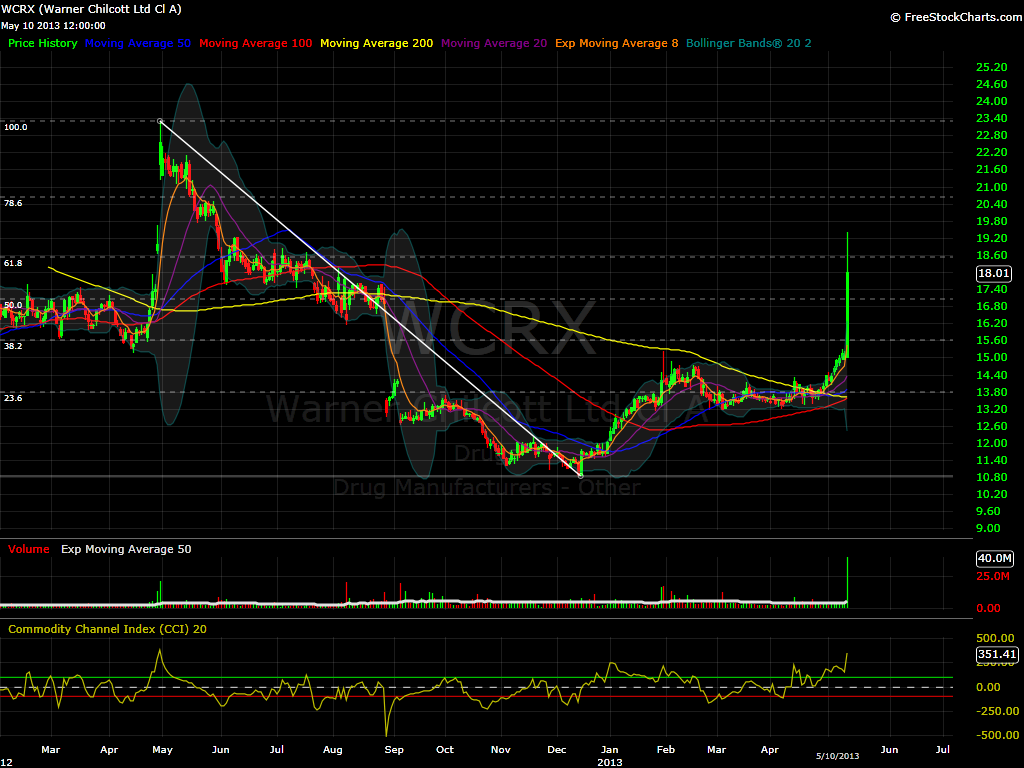Click the Oct label on the time axis
Screen dimensions: 1024x768
pos(445,750)
